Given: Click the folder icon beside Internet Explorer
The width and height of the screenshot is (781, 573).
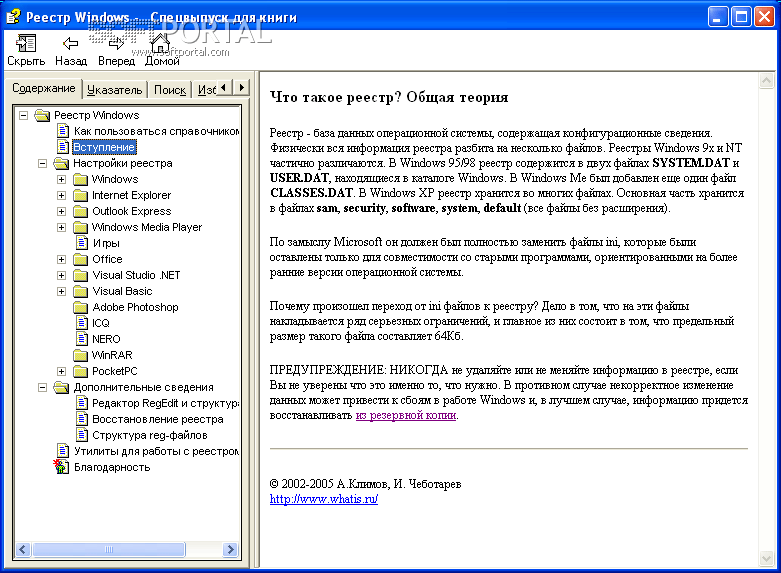Looking at the screenshot, I should [x=80, y=195].
